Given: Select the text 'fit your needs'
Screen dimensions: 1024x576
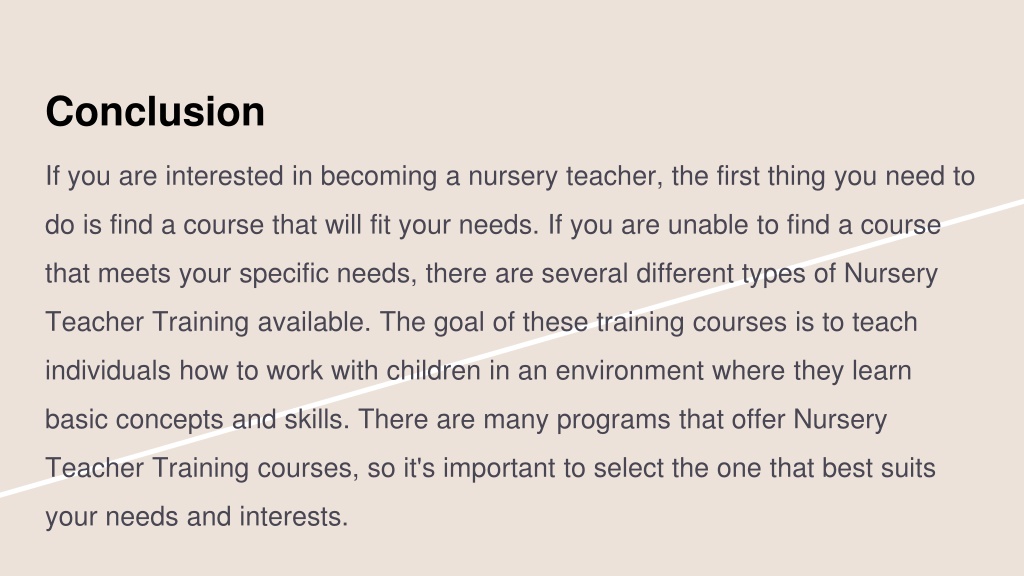Looking at the screenshot, I should pos(454,225).
